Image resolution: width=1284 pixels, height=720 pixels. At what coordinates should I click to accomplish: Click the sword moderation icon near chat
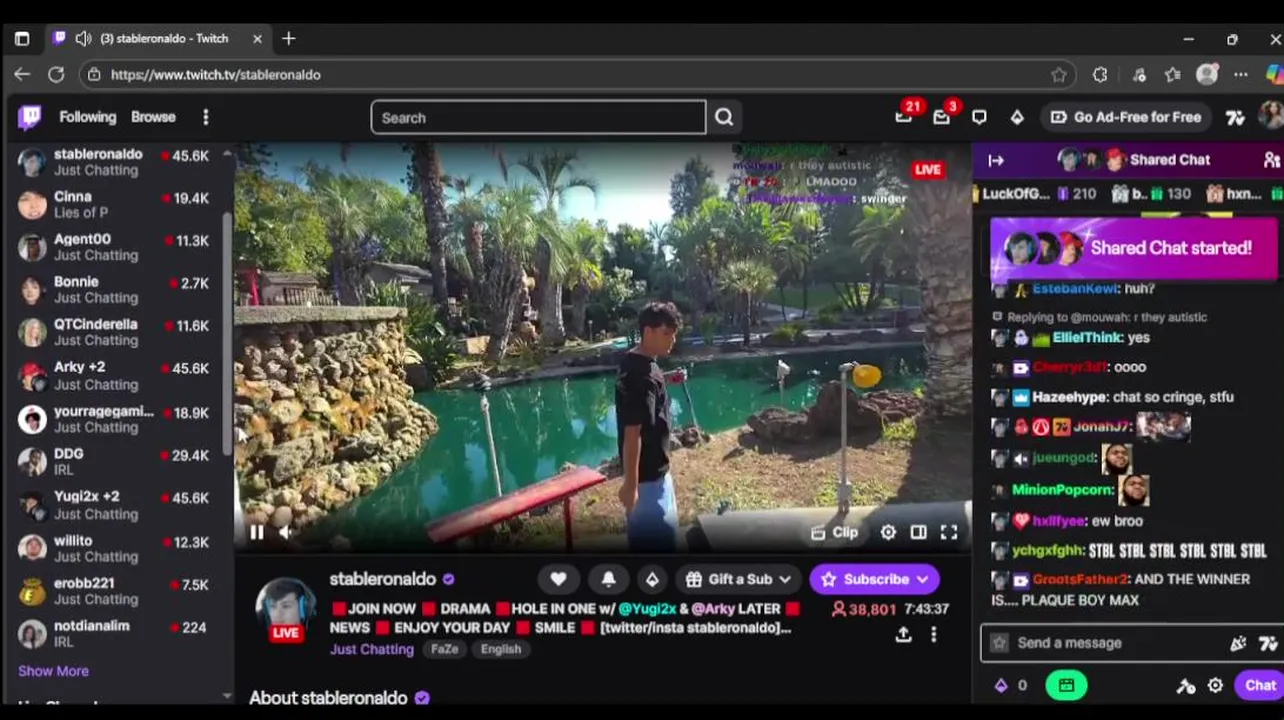pyautogui.click(x=1186, y=685)
